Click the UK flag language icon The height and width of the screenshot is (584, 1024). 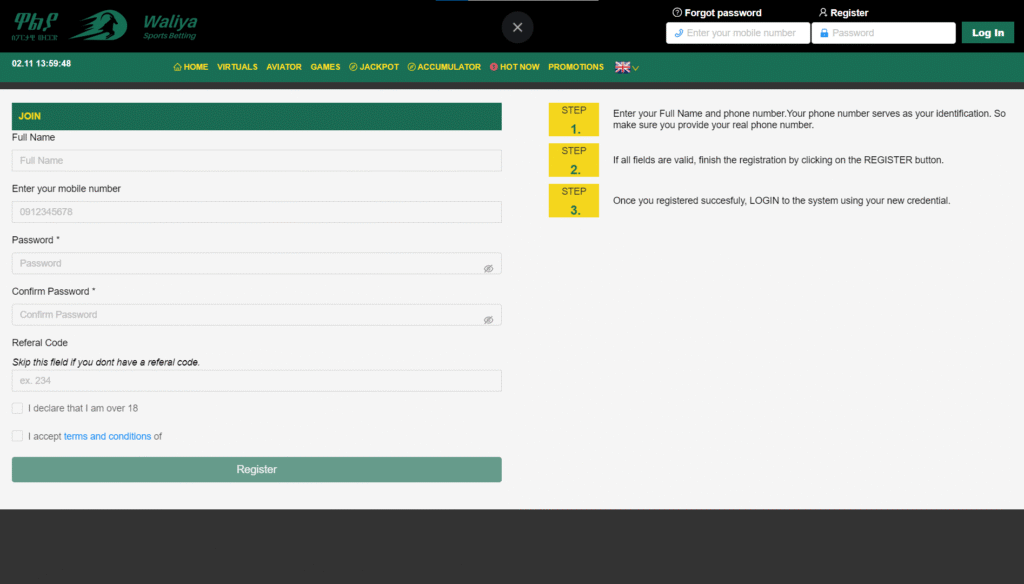622,67
